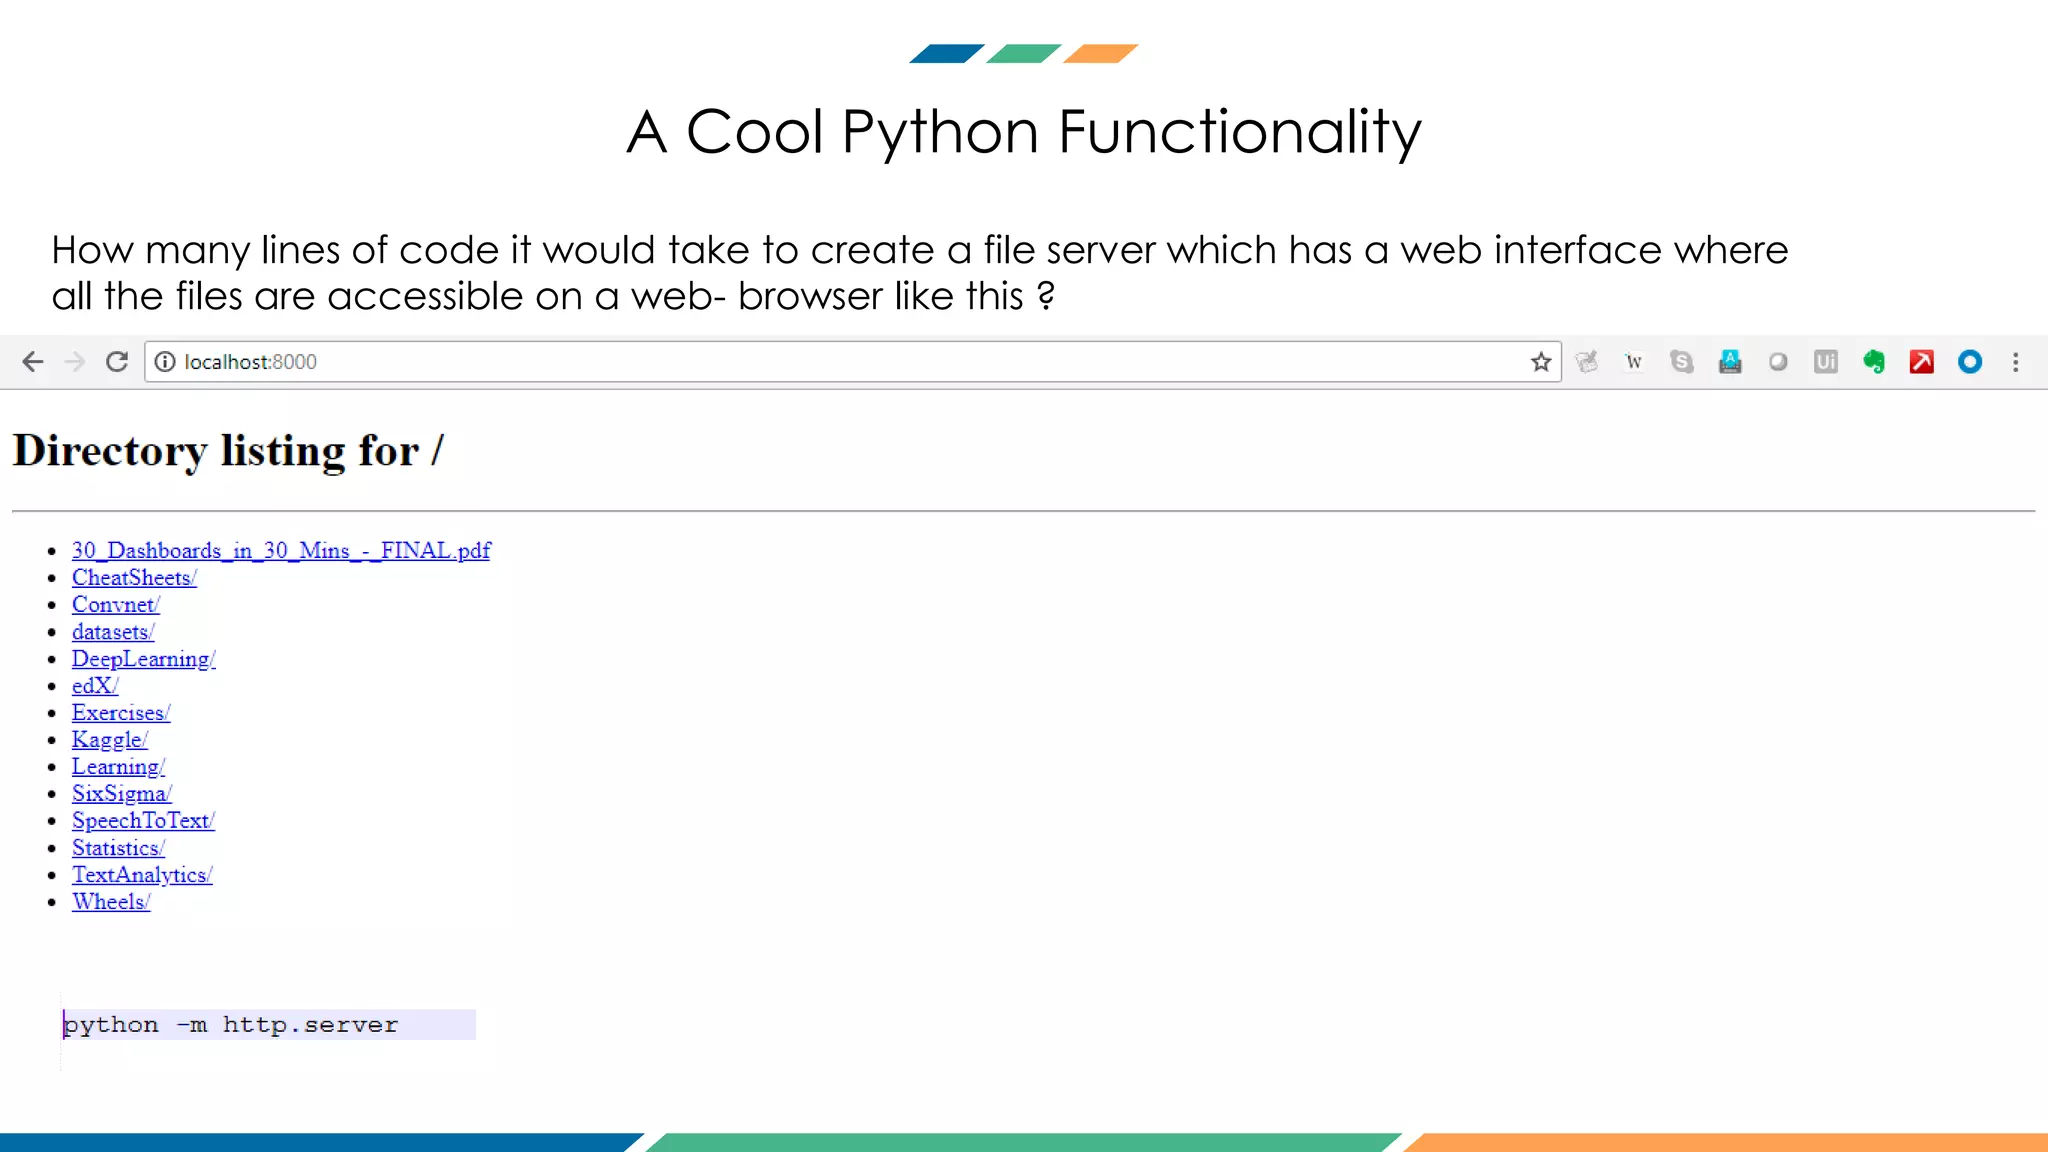Open the Exercises/ folder link

tap(121, 713)
